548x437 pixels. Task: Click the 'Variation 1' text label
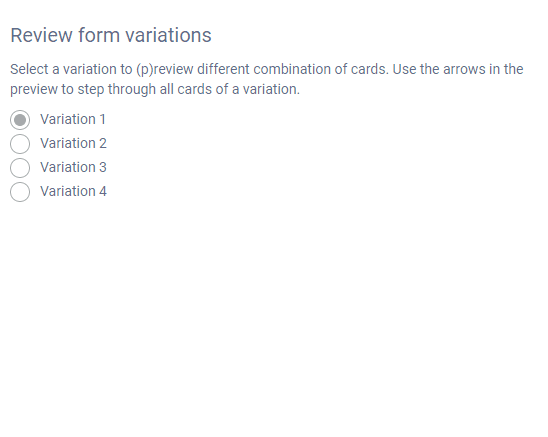(73, 120)
